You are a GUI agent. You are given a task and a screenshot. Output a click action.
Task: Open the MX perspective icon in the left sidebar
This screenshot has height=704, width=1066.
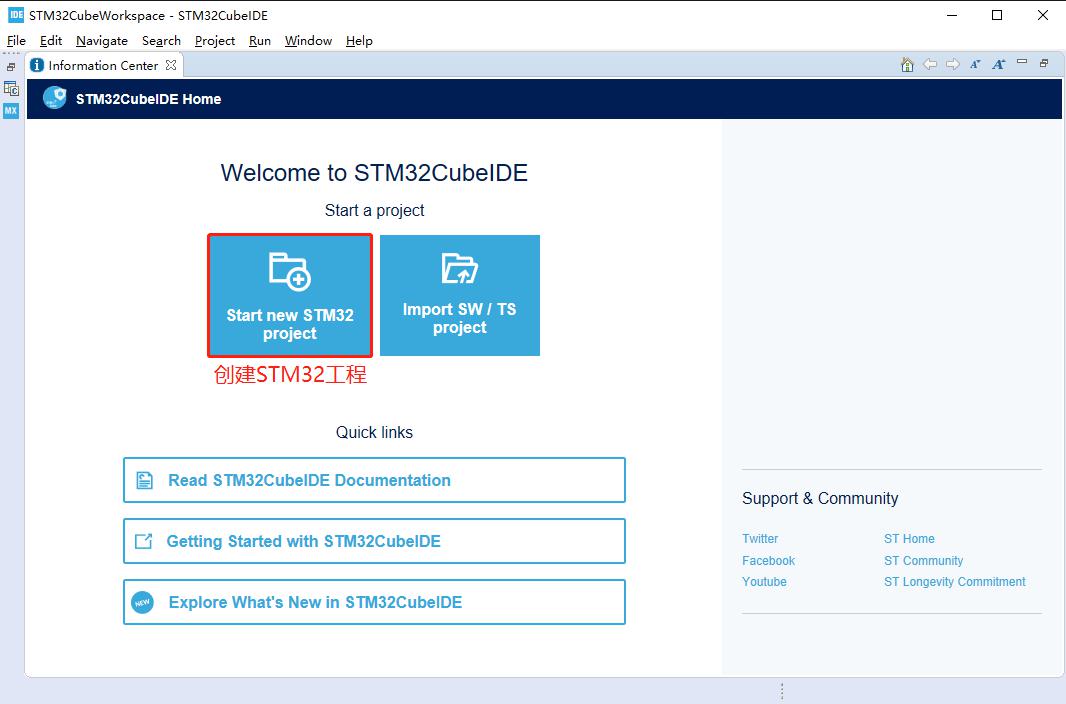(x=11, y=111)
